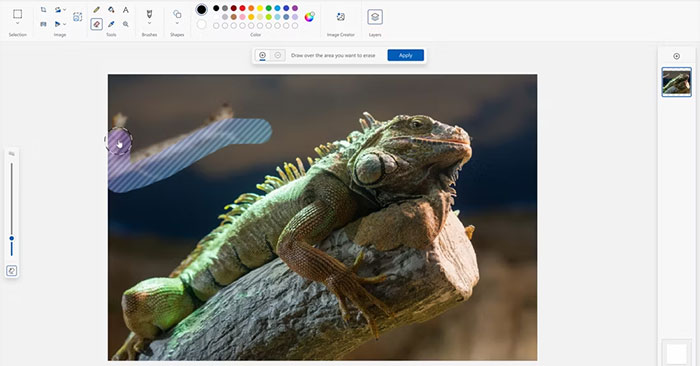Click the Remove background icon
The height and width of the screenshot is (366, 700).
pos(77,17)
